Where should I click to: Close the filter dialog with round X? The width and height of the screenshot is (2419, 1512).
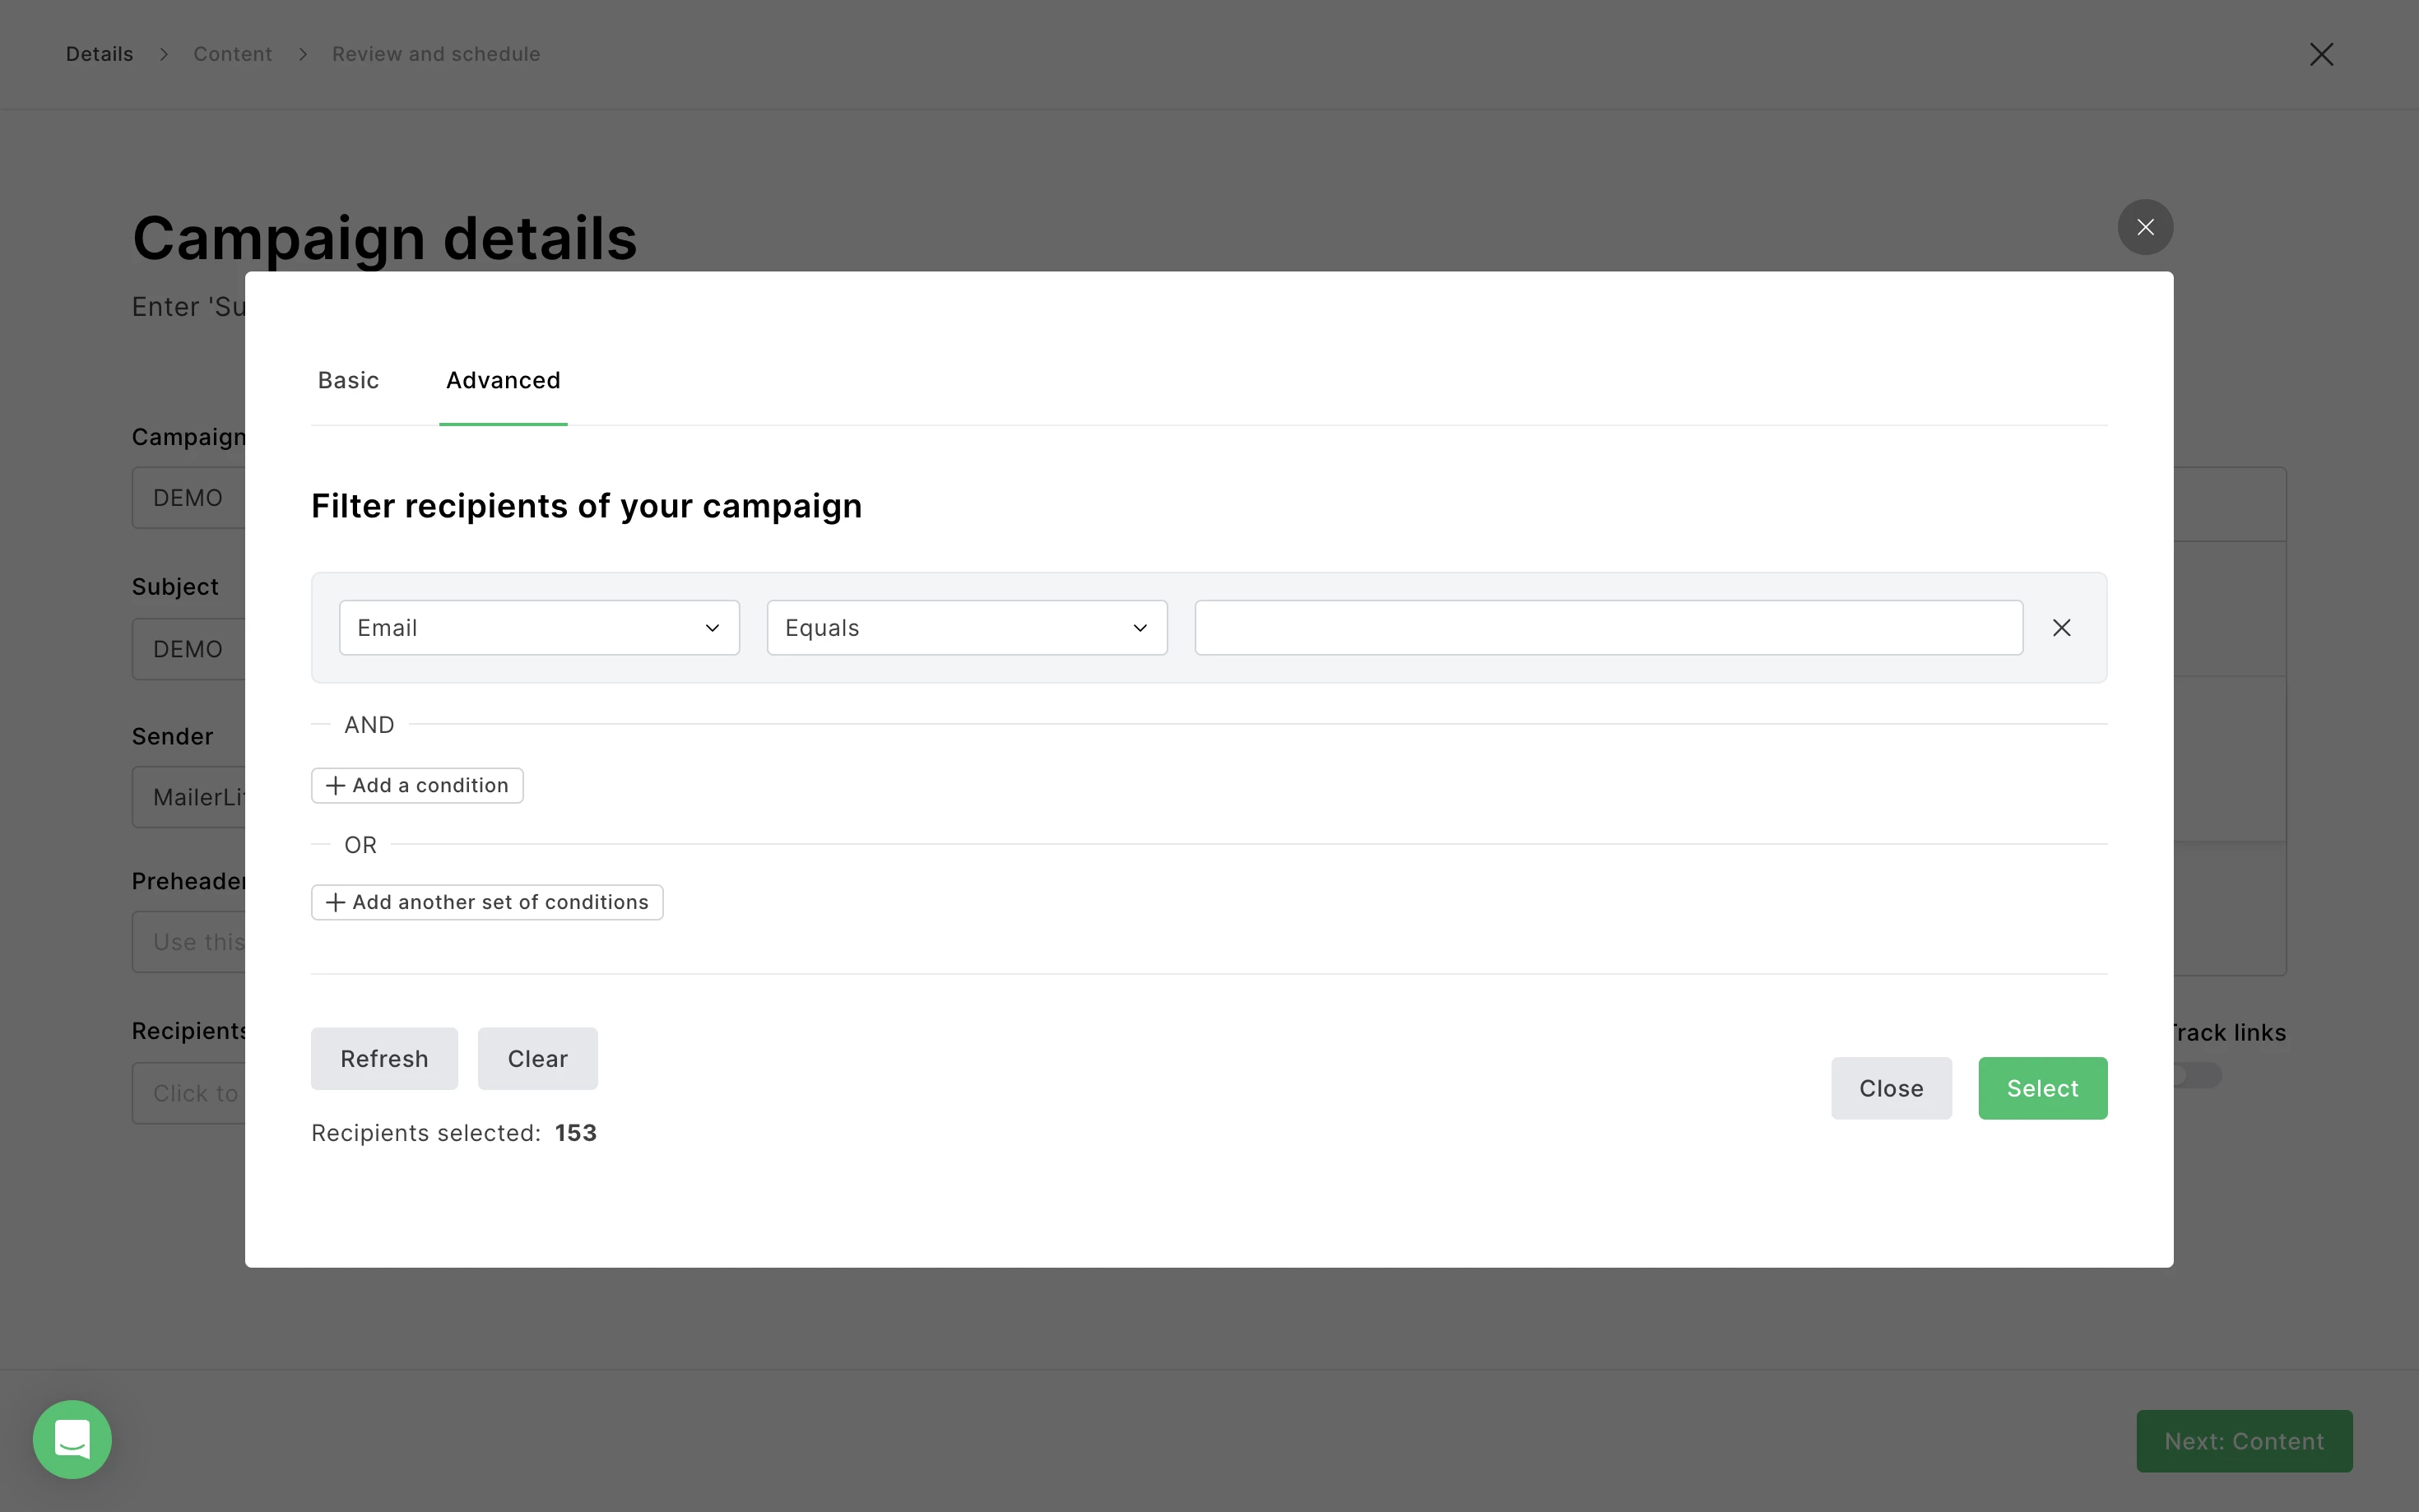click(x=2144, y=227)
